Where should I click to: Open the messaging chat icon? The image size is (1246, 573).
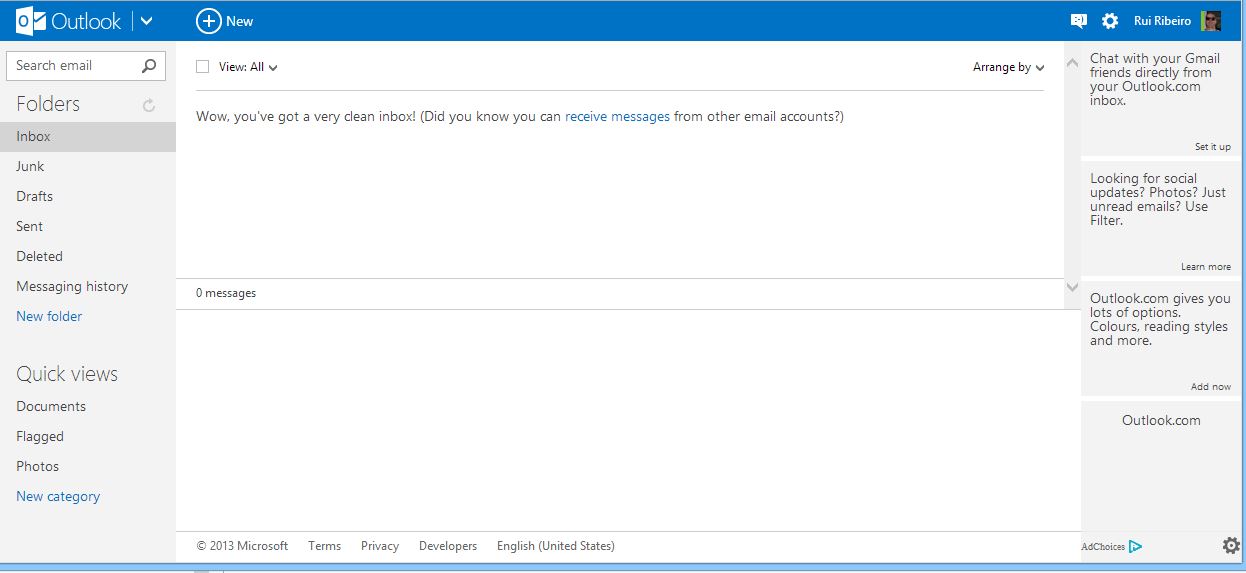pos(1078,21)
